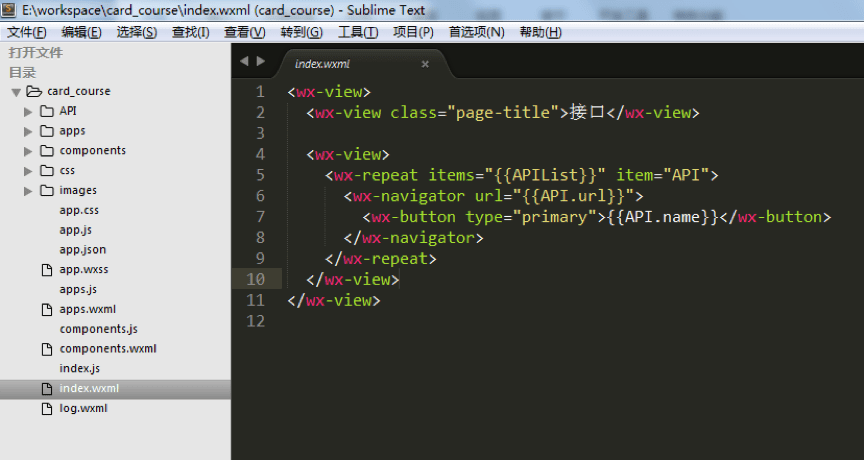Open the 查找(I) menu
This screenshot has height=460, width=864.
click(191, 33)
